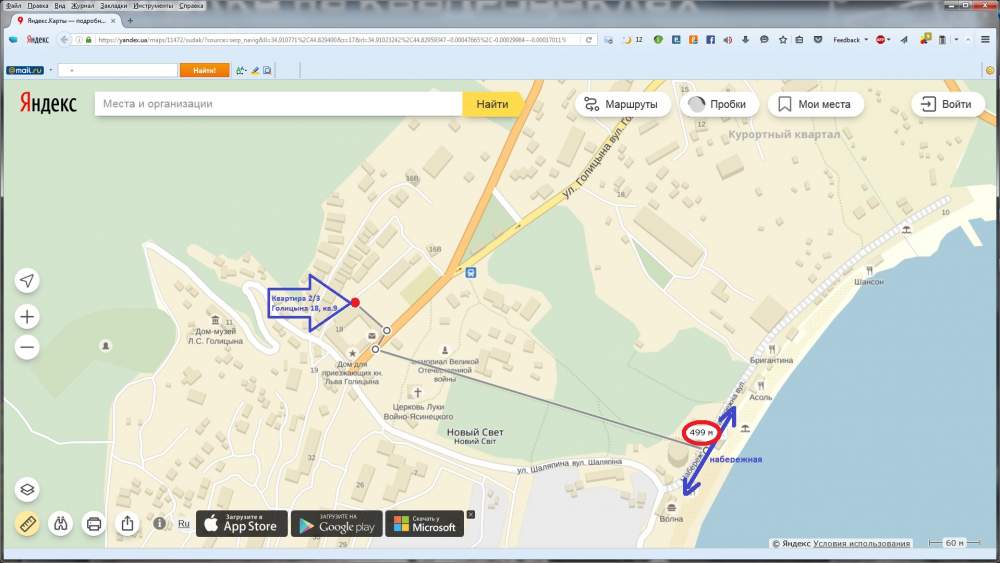The width and height of the screenshot is (1000, 563).
Task: Open Мои места bookmarks
Action: [x=816, y=105]
